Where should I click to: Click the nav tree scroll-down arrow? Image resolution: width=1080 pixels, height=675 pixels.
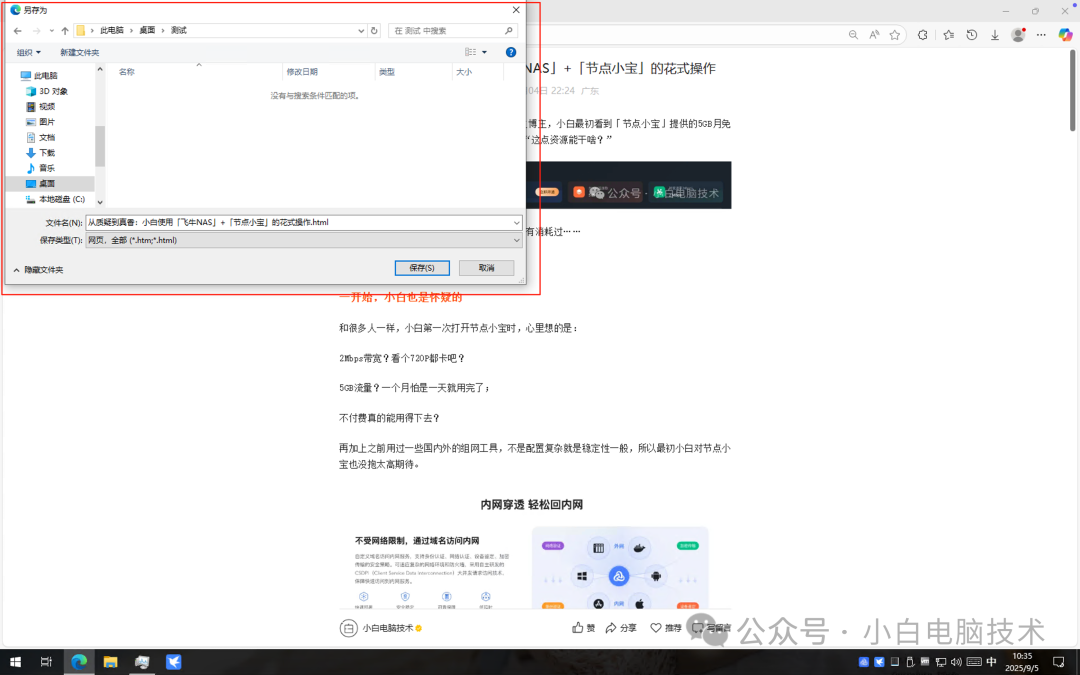100,202
